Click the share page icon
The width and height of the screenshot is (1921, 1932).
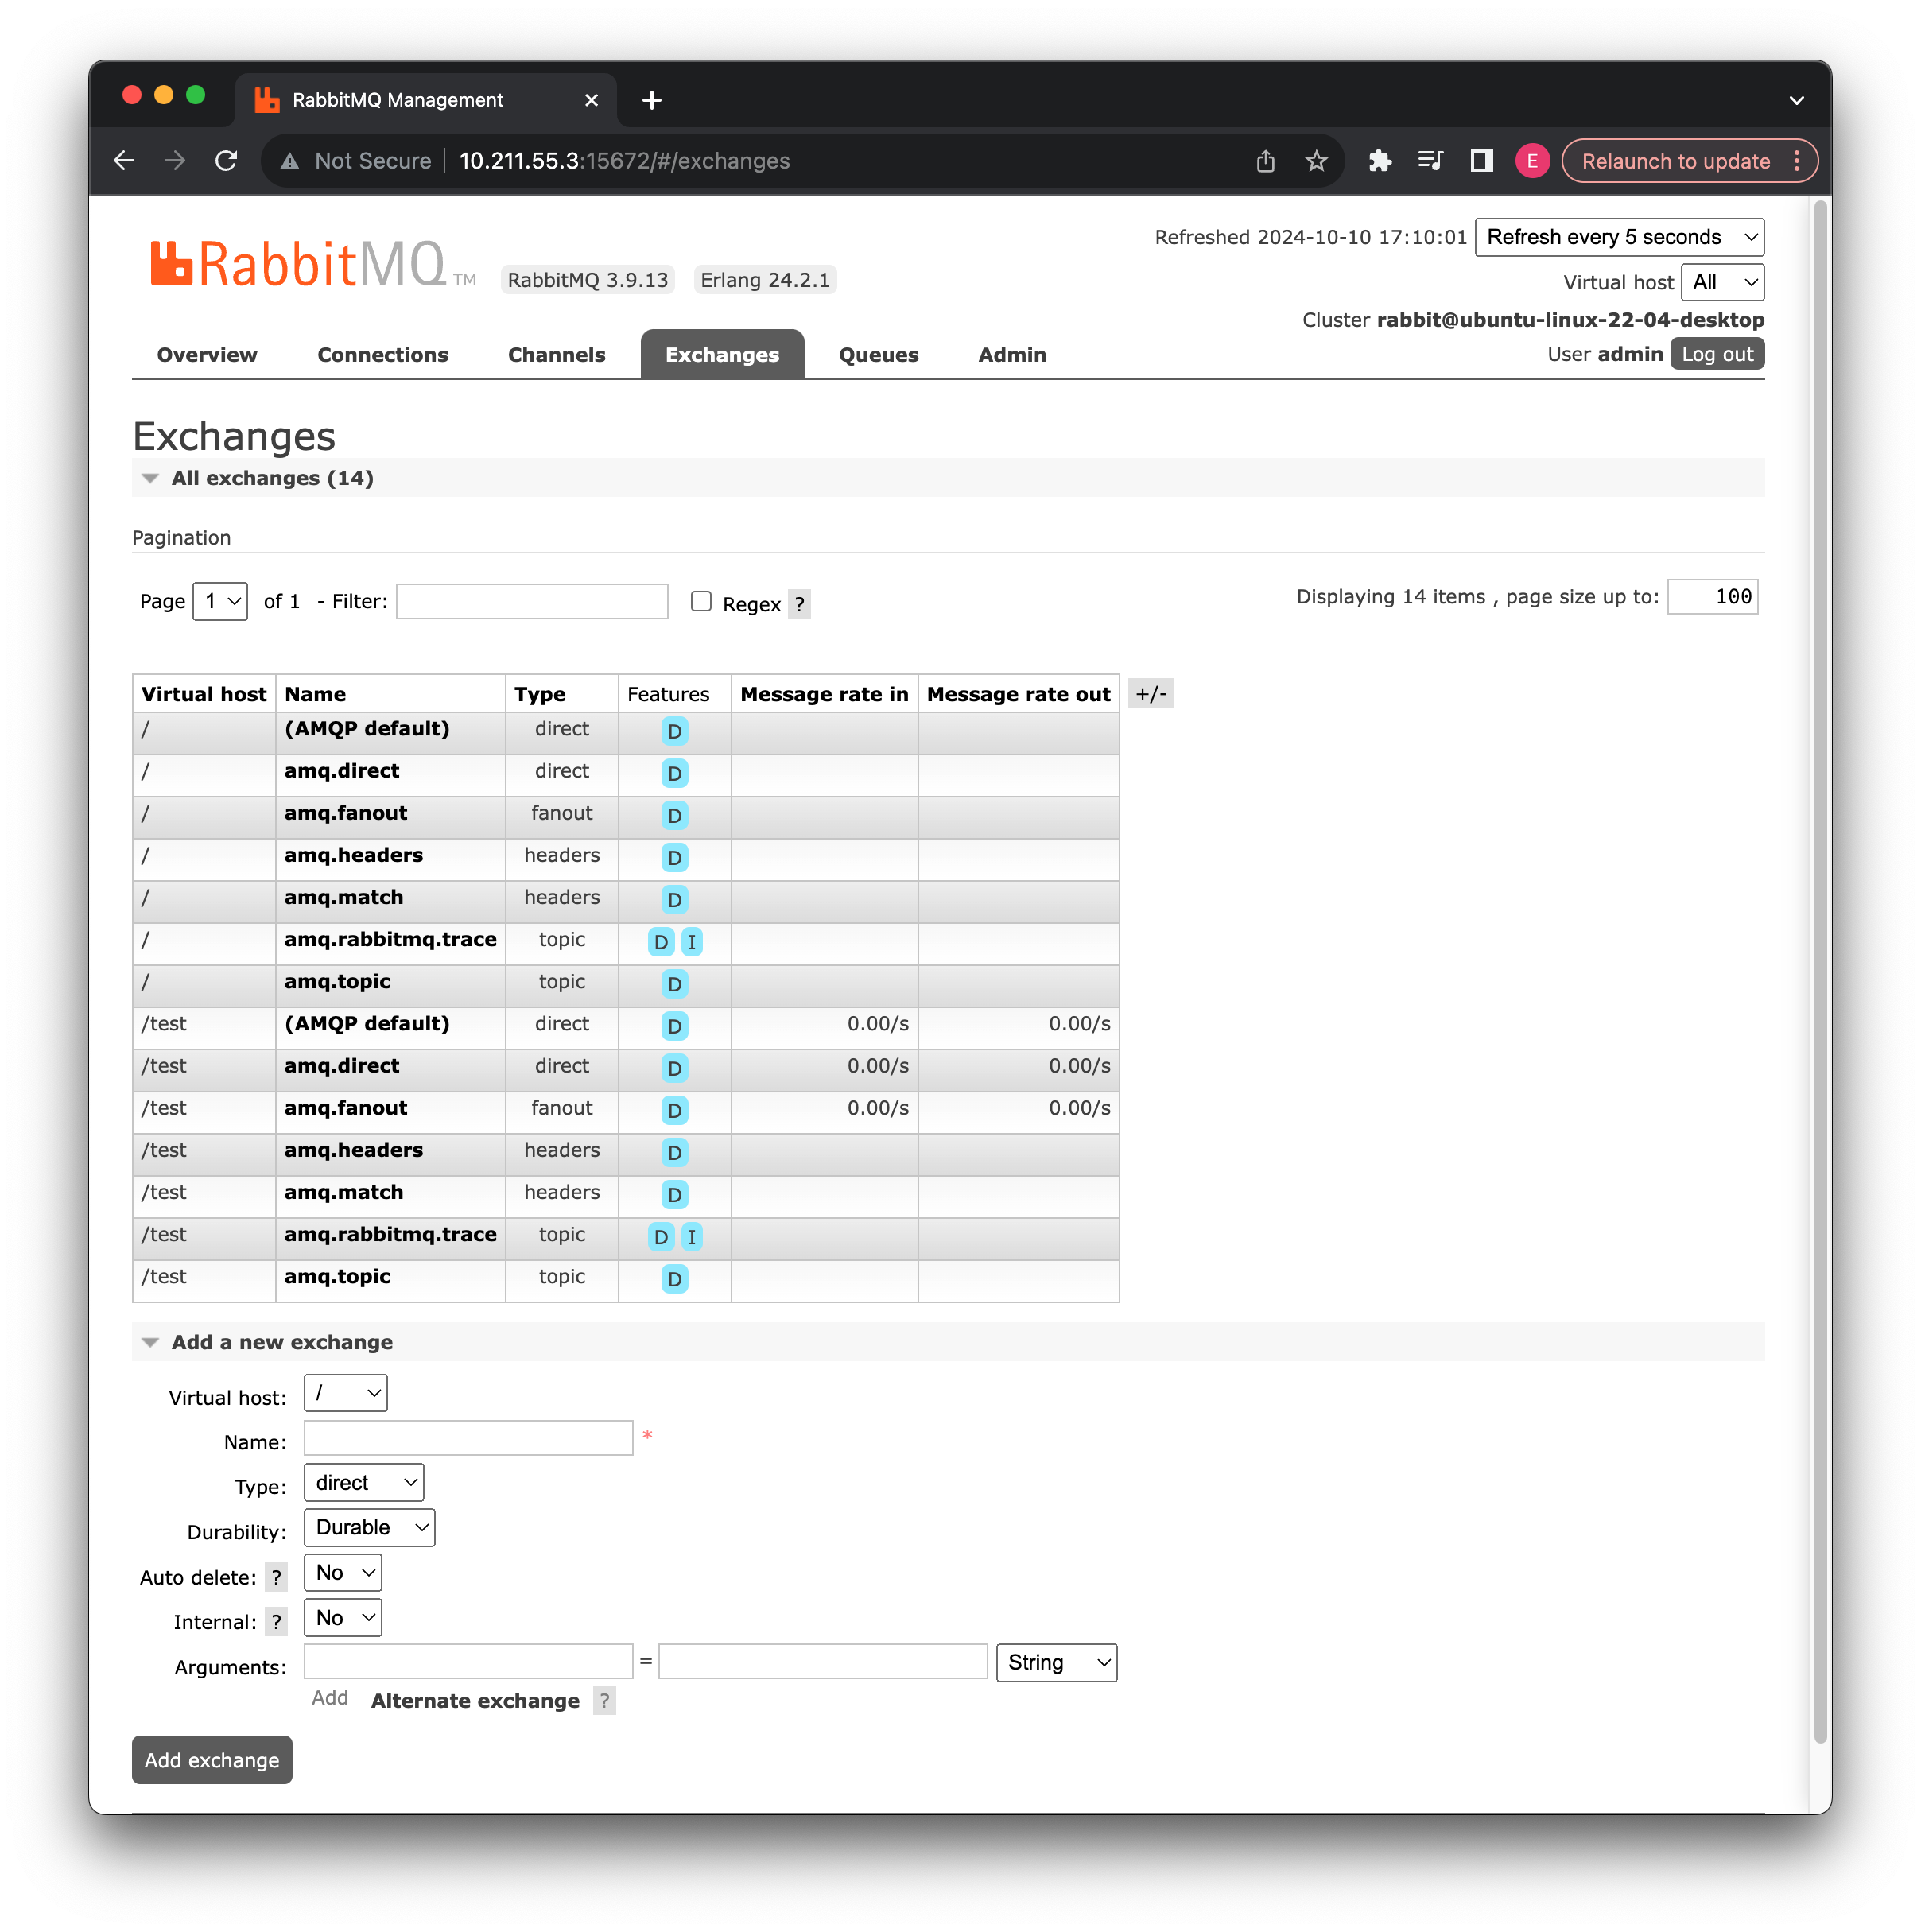coord(1265,161)
